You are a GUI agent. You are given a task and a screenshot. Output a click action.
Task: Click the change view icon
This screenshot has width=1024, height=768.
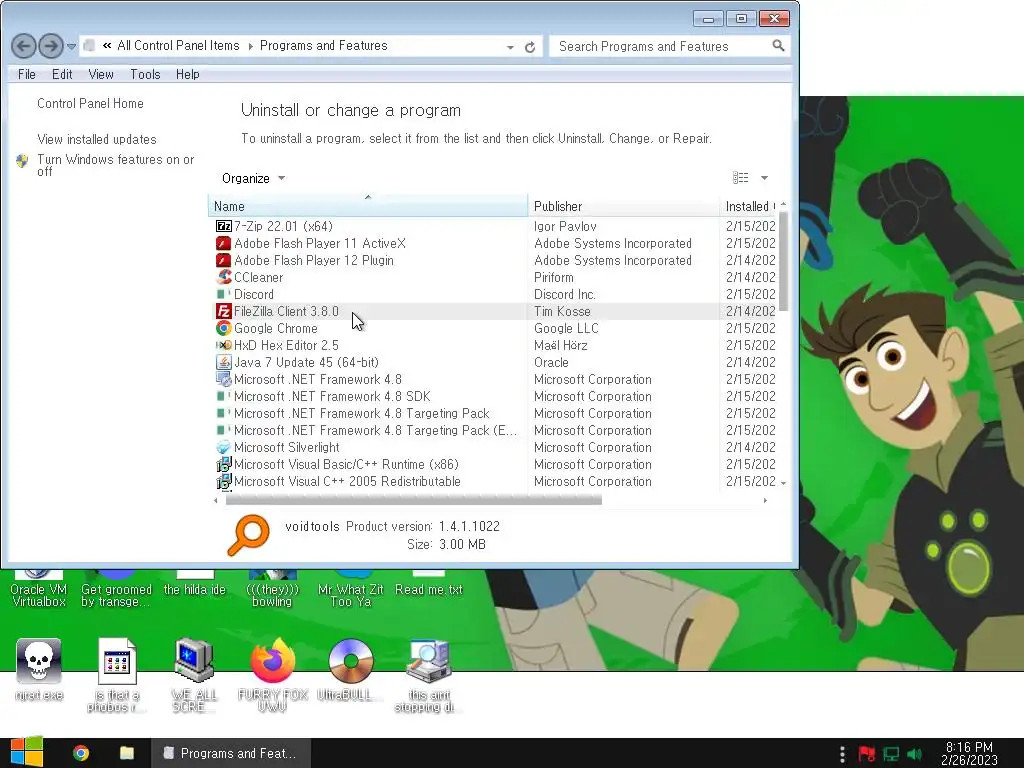click(x=741, y=178)
